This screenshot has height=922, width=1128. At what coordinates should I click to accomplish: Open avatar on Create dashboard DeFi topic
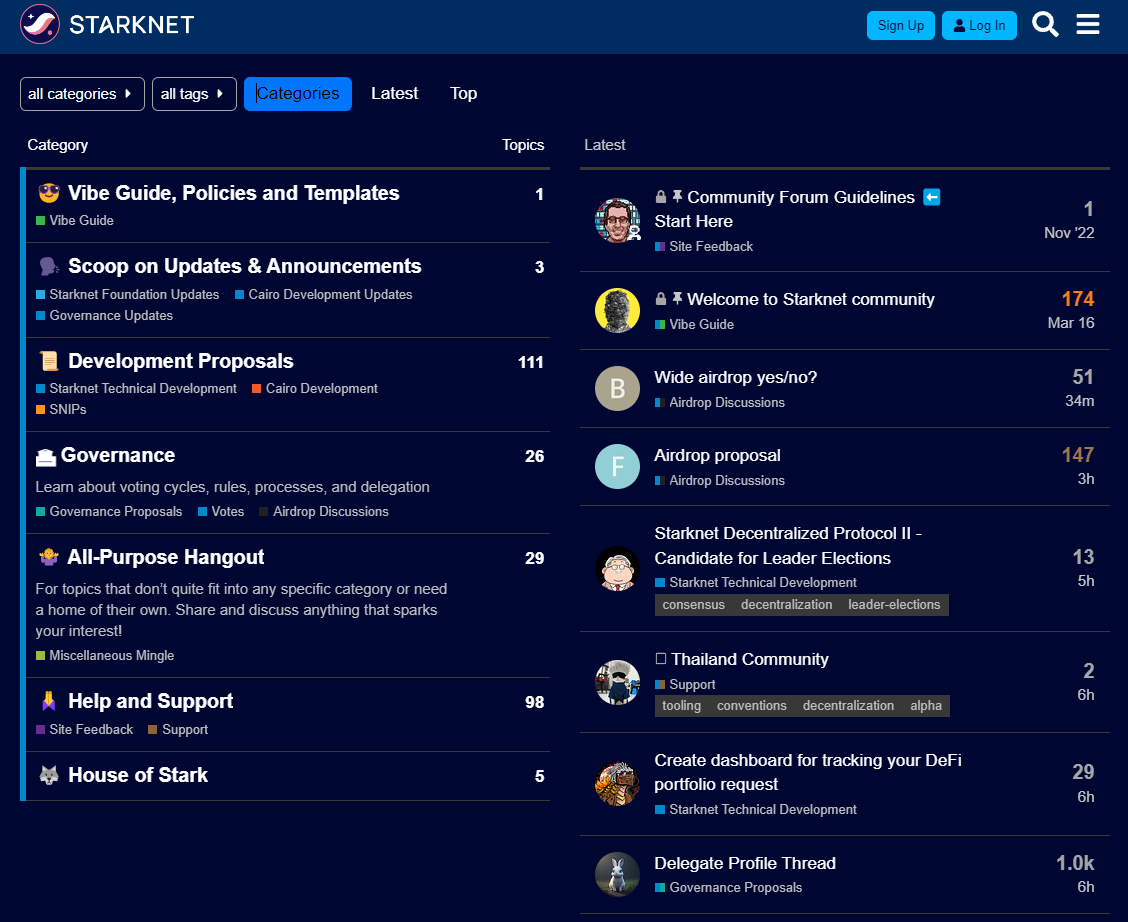(617, 784)
